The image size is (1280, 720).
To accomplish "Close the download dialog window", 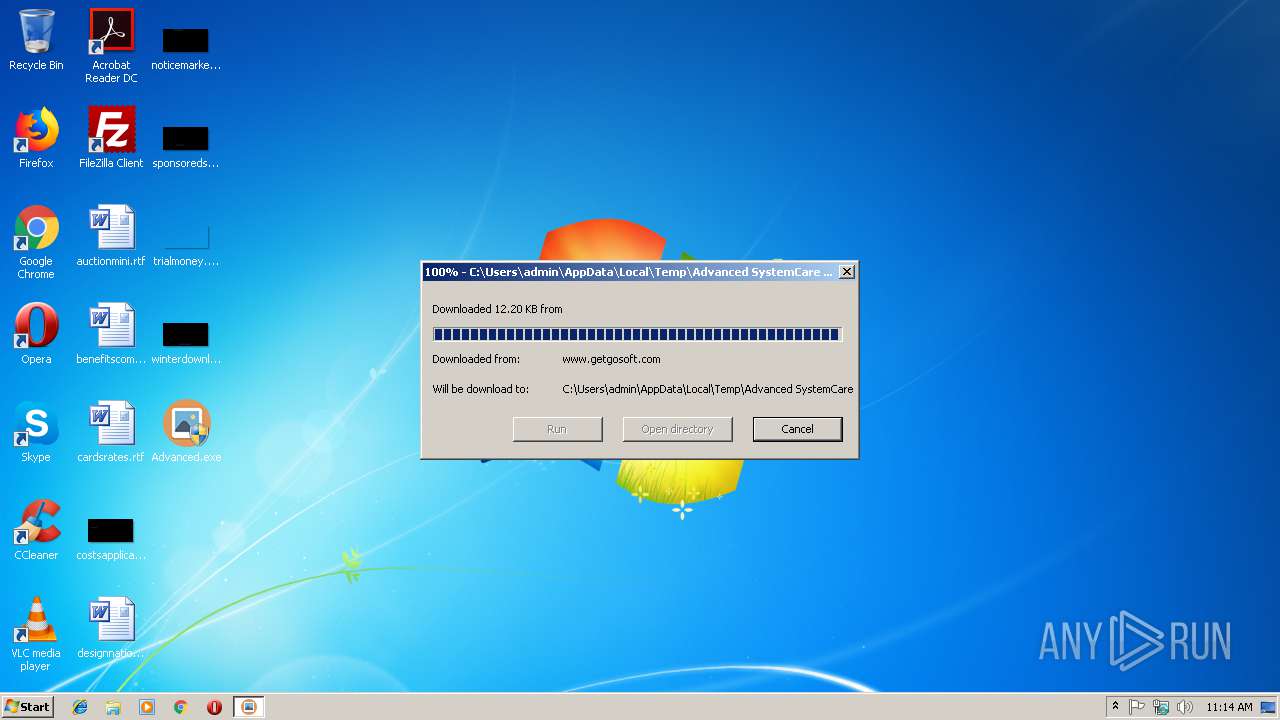I will click(x=846, y=272).
